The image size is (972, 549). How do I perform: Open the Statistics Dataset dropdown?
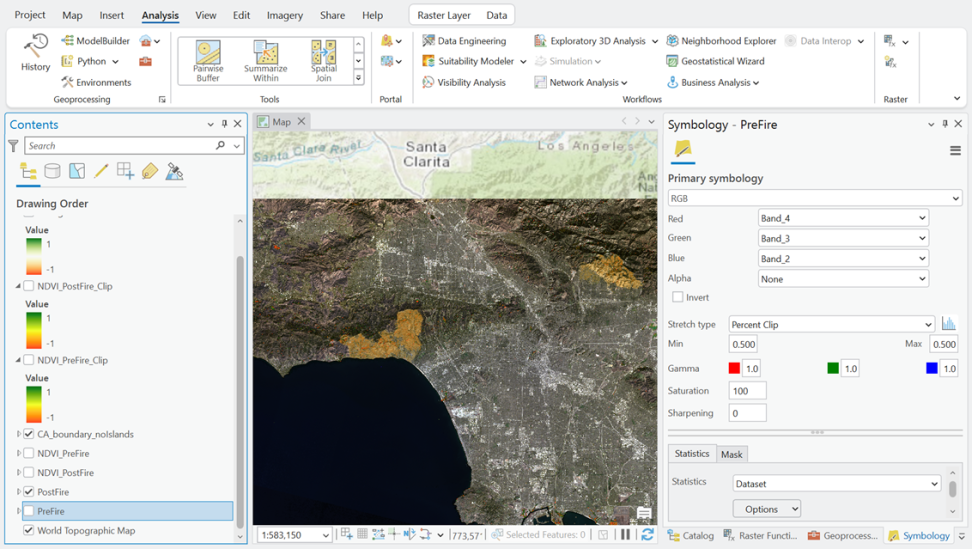pyautogui.click(x=836, y=483)
